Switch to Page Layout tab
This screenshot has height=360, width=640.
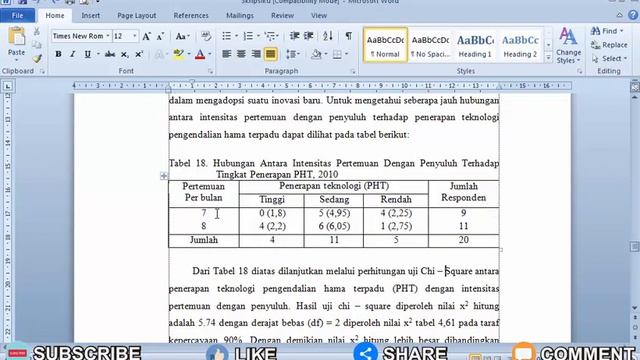[137, 16]
